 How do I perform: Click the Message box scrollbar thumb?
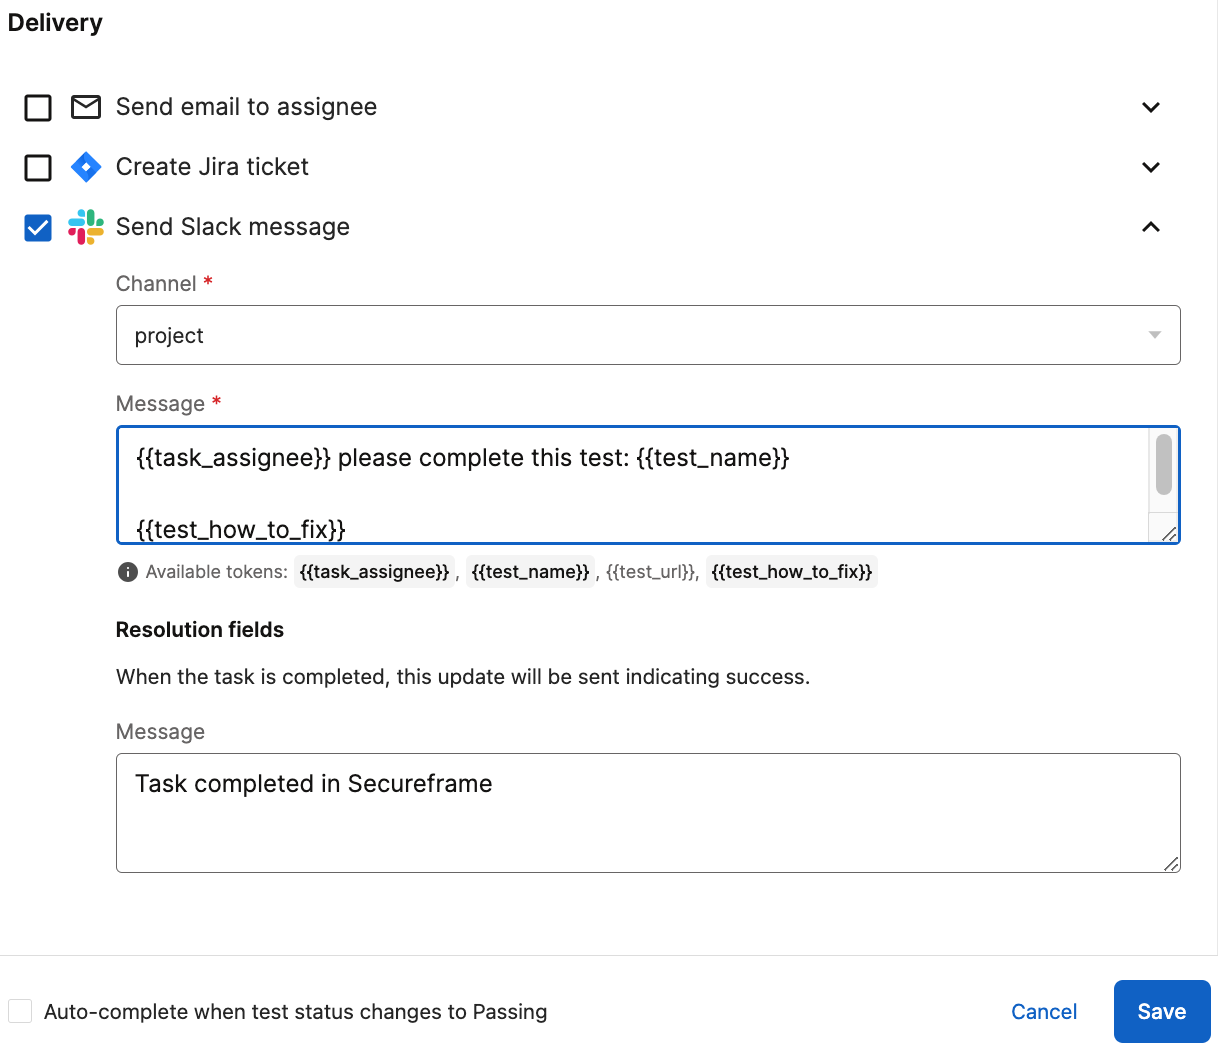[x=1163, y=465]
